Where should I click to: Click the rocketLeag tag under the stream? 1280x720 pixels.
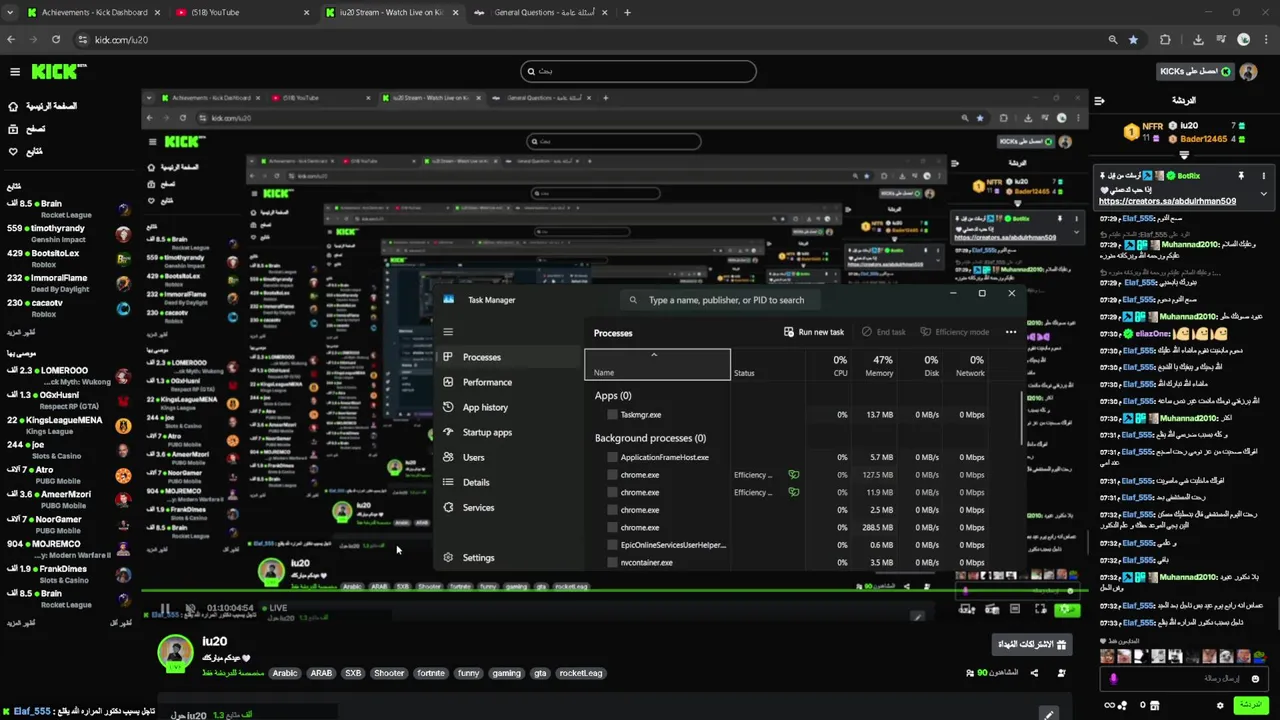[581, 673]
